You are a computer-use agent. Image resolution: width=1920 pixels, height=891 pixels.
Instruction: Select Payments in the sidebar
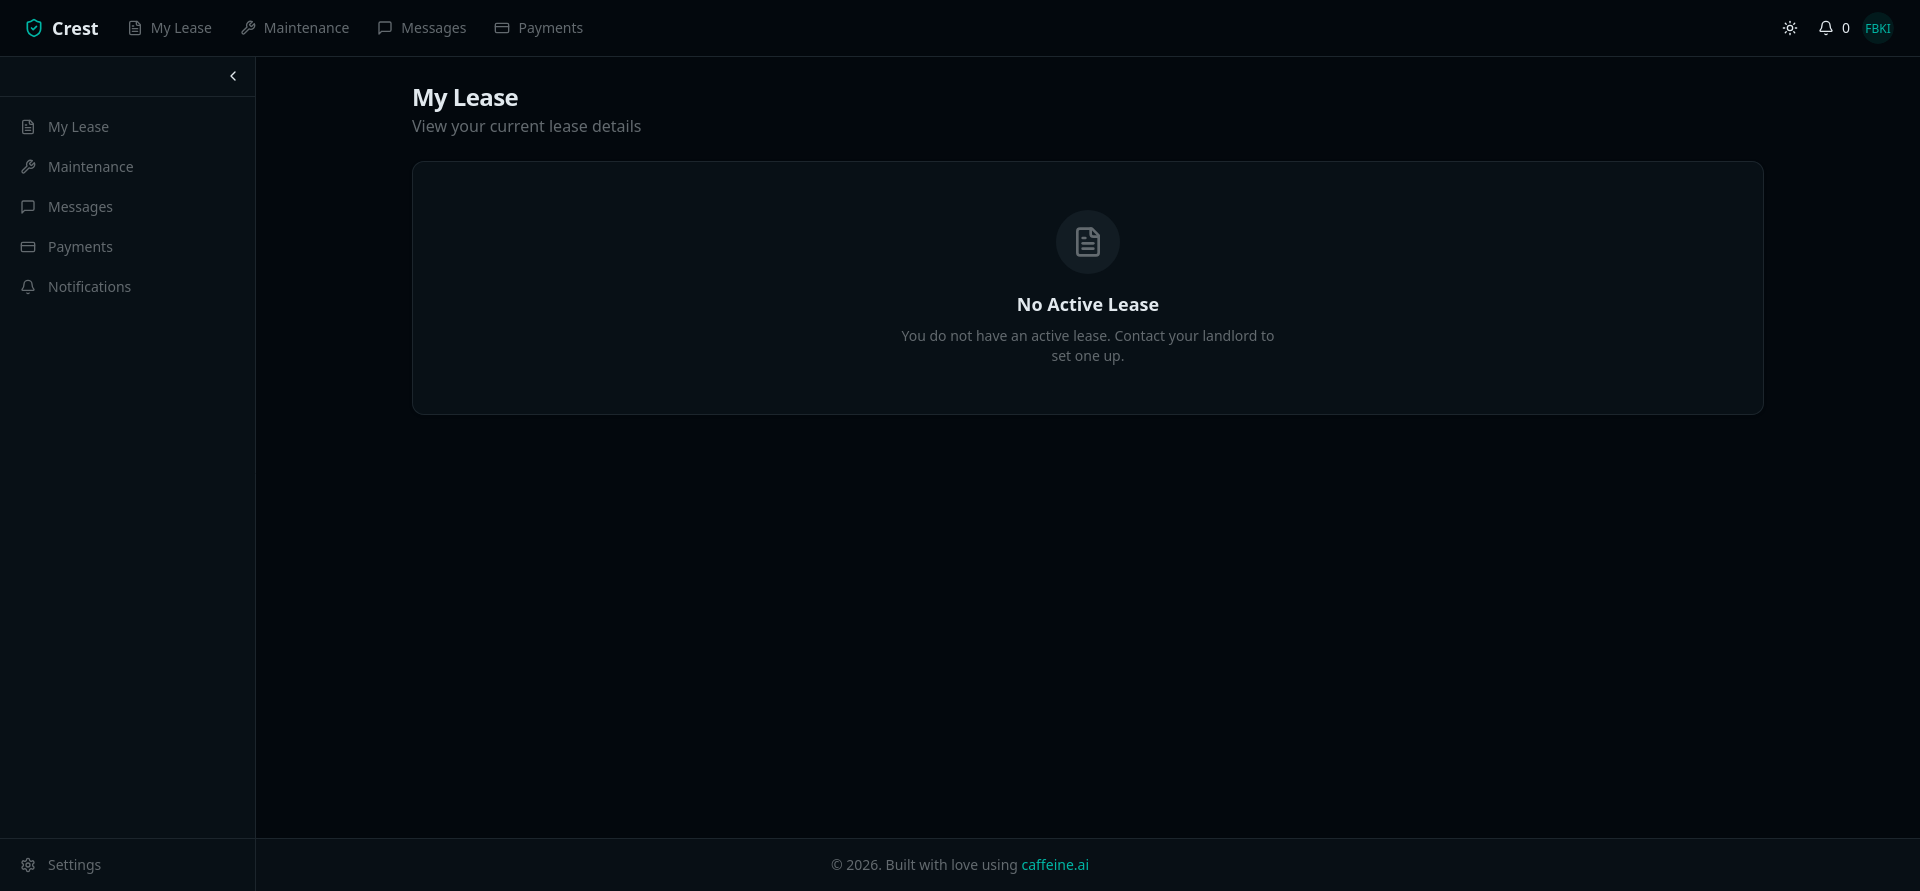click(x=127, y=247)
